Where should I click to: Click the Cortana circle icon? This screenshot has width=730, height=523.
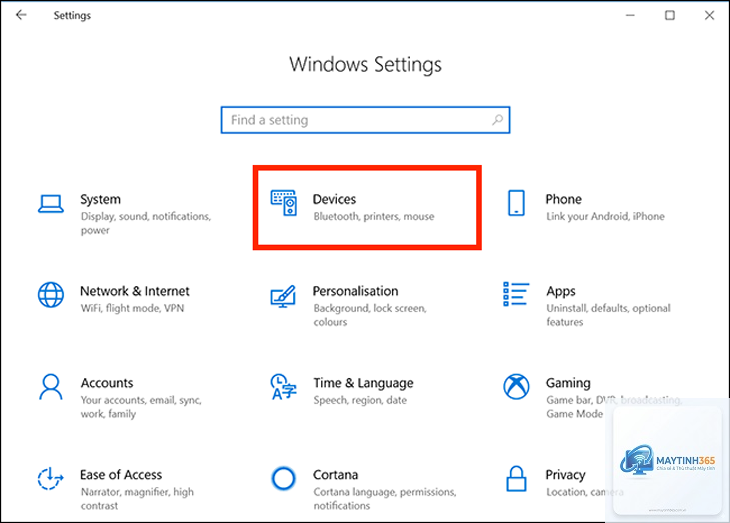point(284,478)
